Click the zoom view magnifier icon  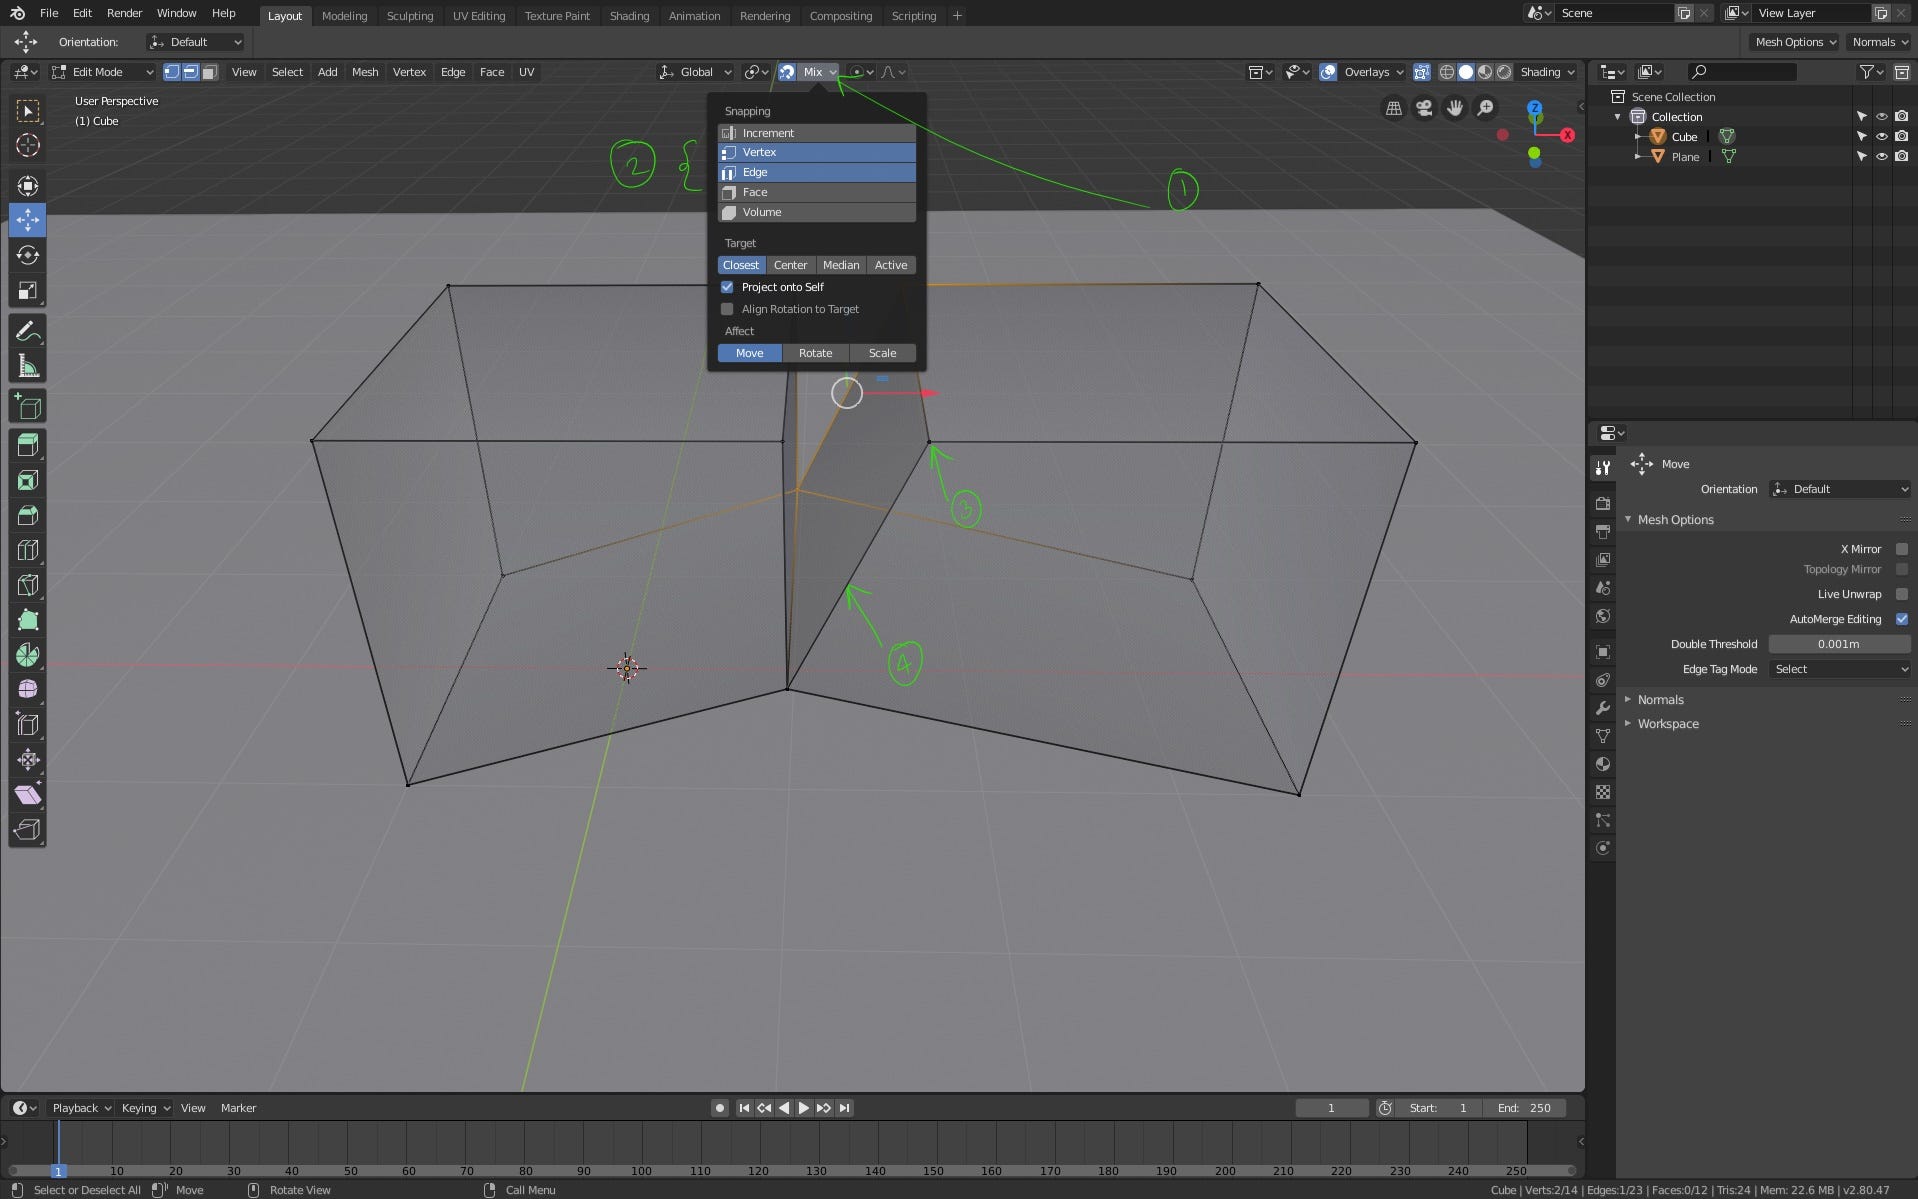1486,108
